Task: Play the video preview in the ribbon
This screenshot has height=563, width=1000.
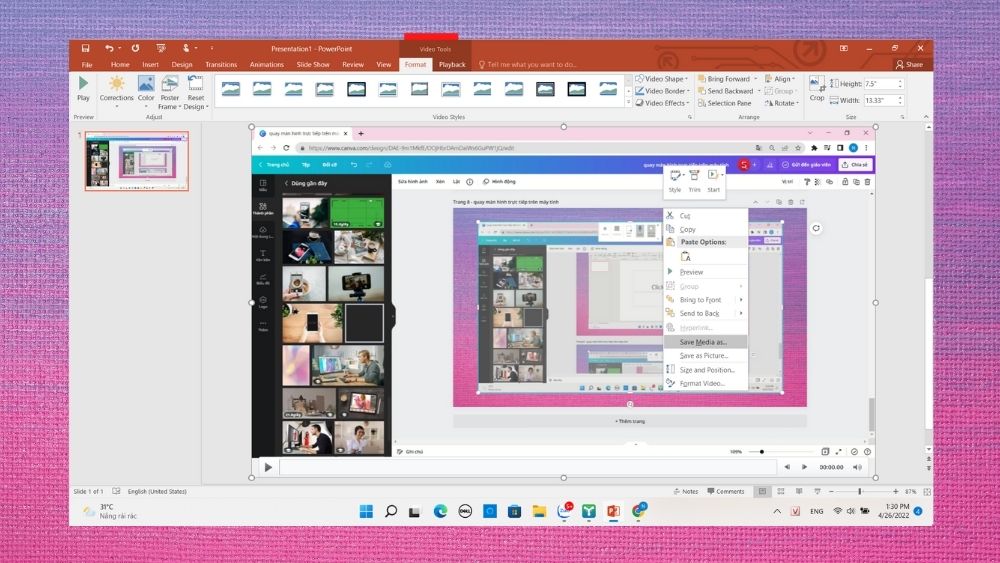Action: [x=83, y=89]
